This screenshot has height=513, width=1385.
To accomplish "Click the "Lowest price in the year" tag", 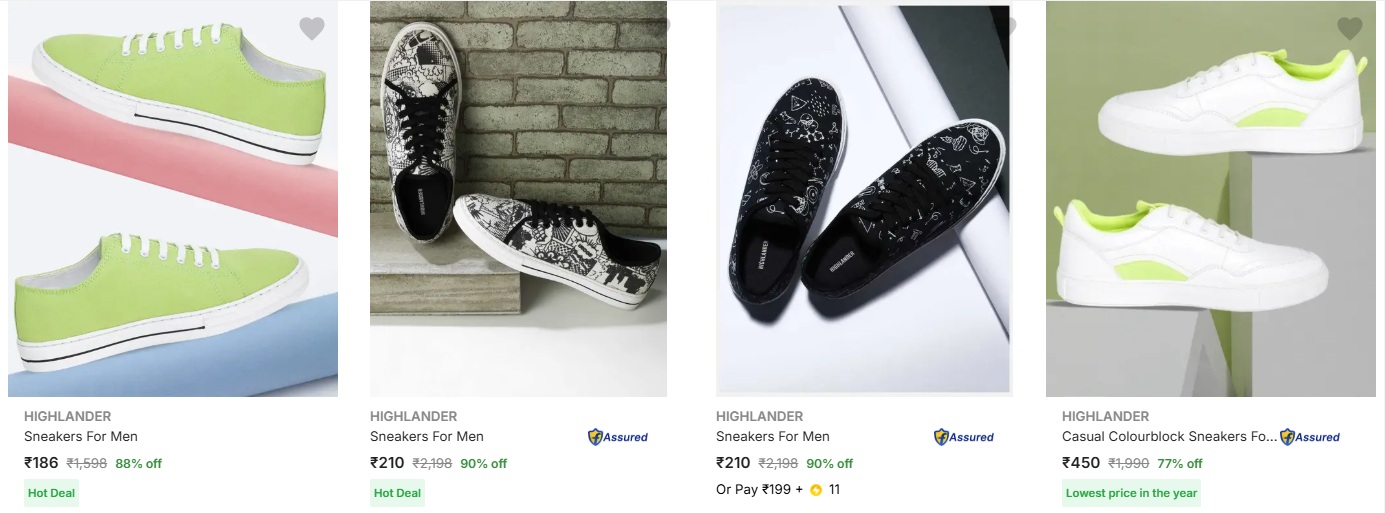I will coord(1131,493).
